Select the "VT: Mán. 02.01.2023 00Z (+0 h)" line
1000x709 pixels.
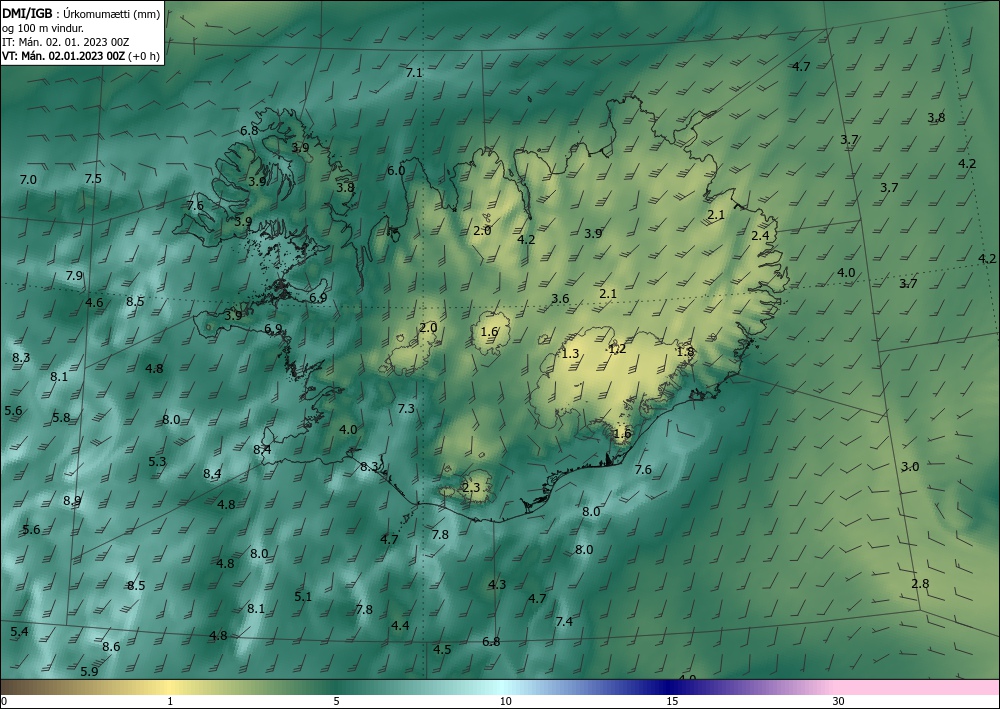pos(80,56)
